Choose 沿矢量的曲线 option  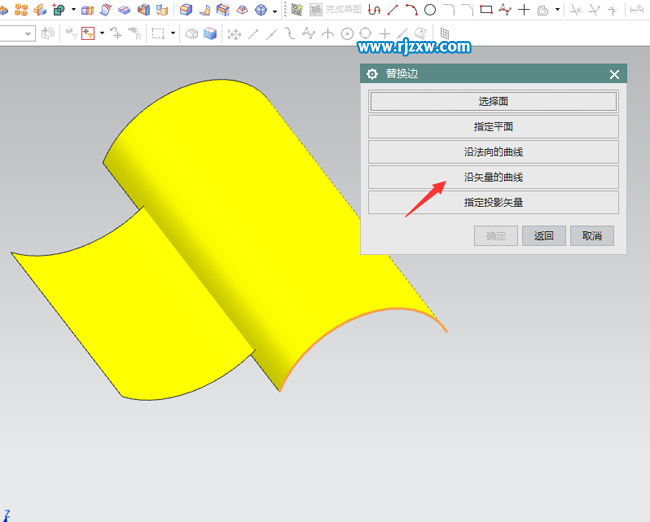click(493, 177)
